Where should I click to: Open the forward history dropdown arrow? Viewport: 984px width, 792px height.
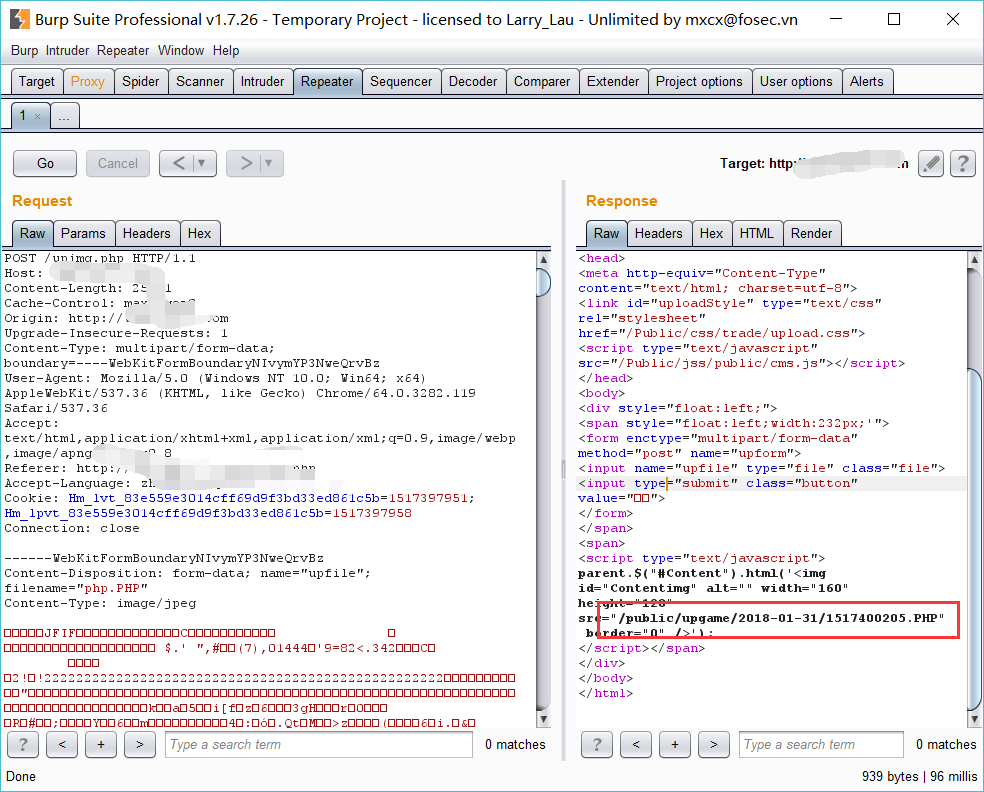(269, 163)
